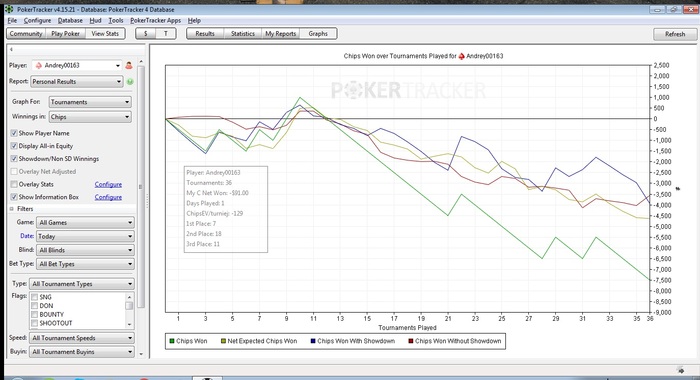Click Configure link next to Overlay Stats

pyautogui.click(x=108, y=184)
